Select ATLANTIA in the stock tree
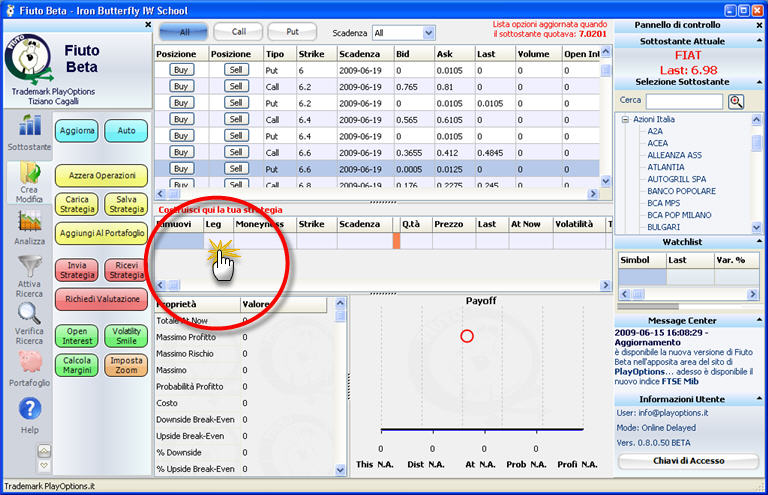 point(666,167)
